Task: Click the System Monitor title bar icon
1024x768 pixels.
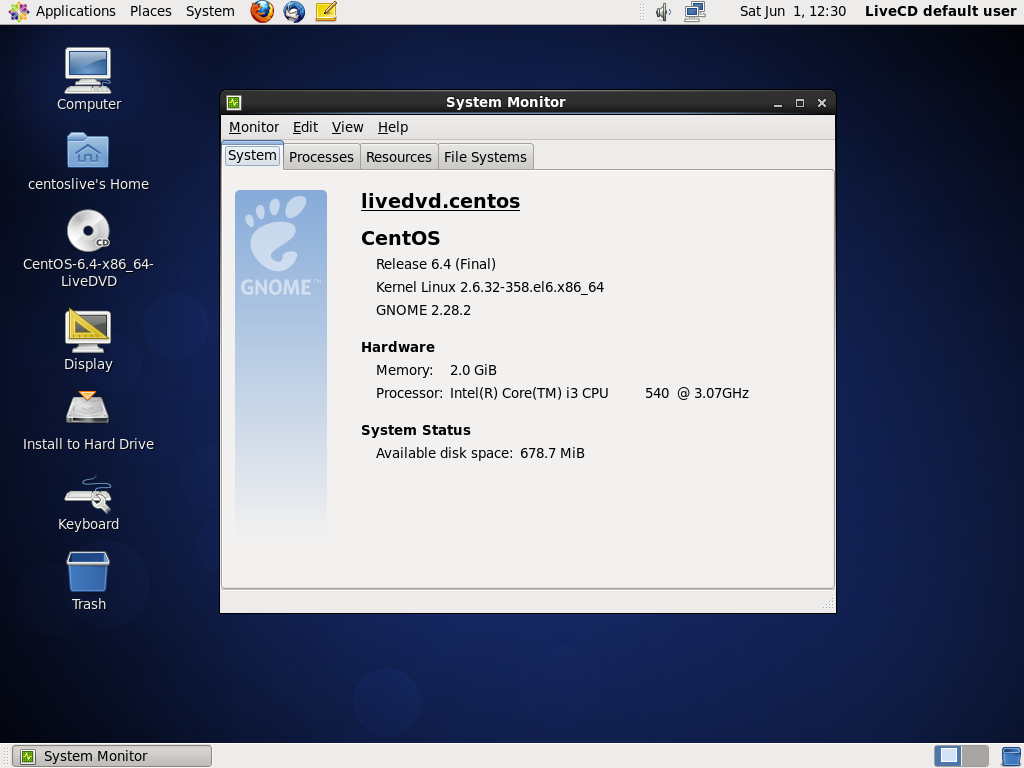Action: pos(234,103)
